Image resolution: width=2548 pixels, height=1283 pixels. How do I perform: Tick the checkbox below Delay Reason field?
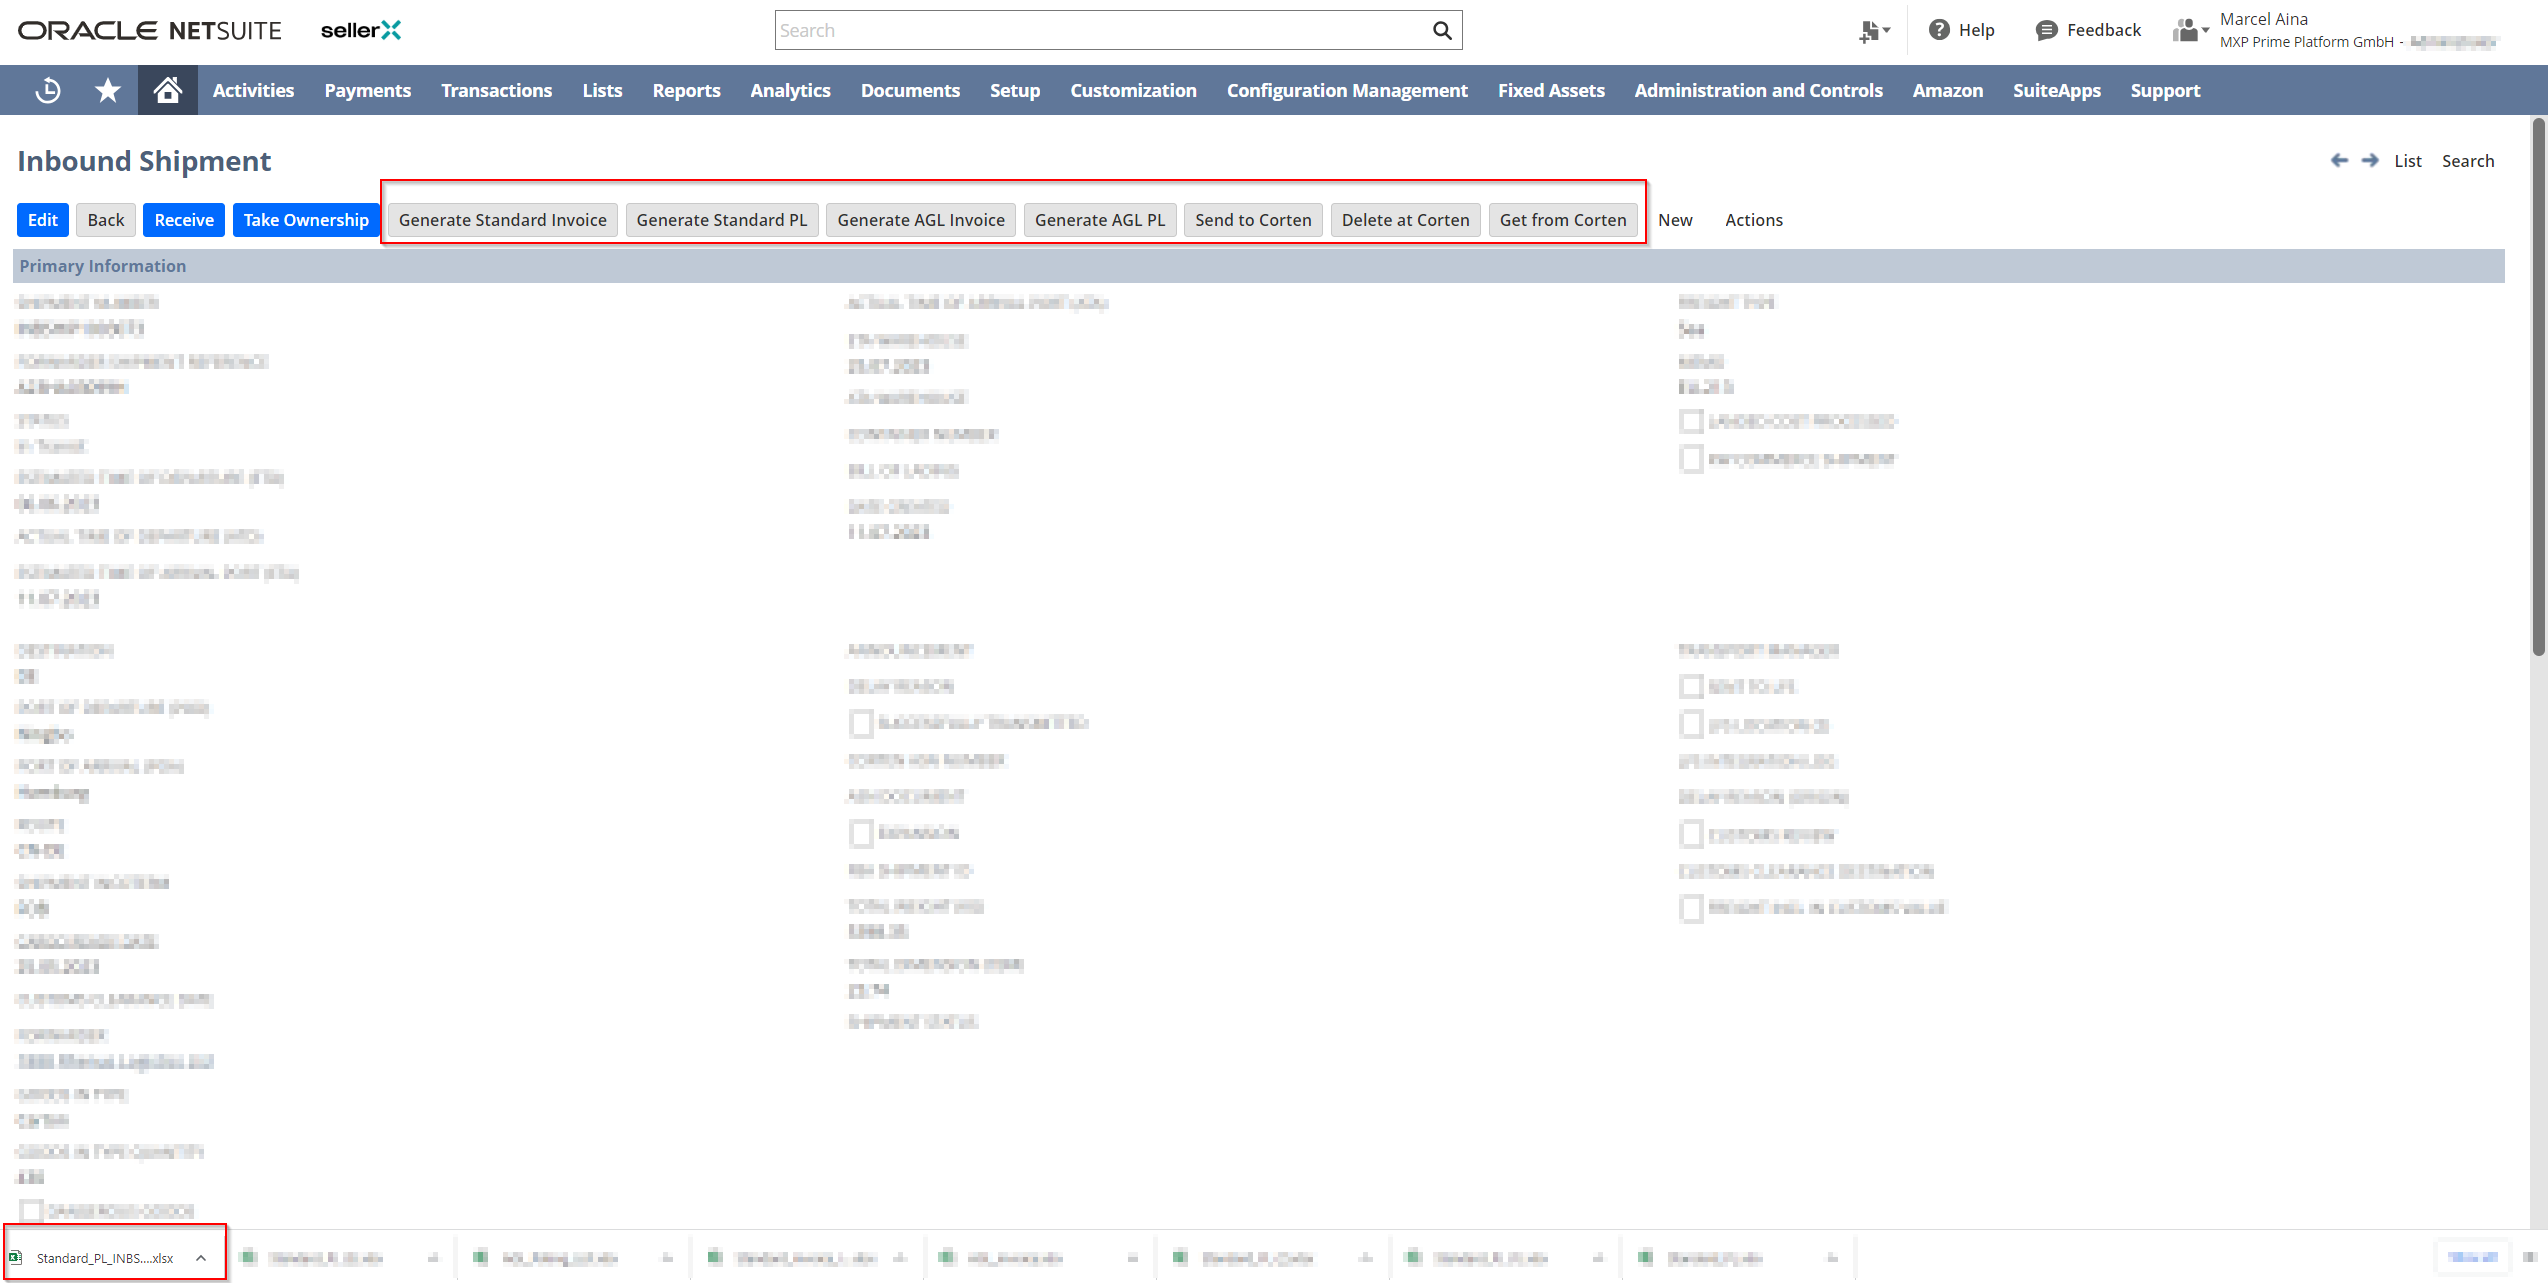[x=861, y=723]
